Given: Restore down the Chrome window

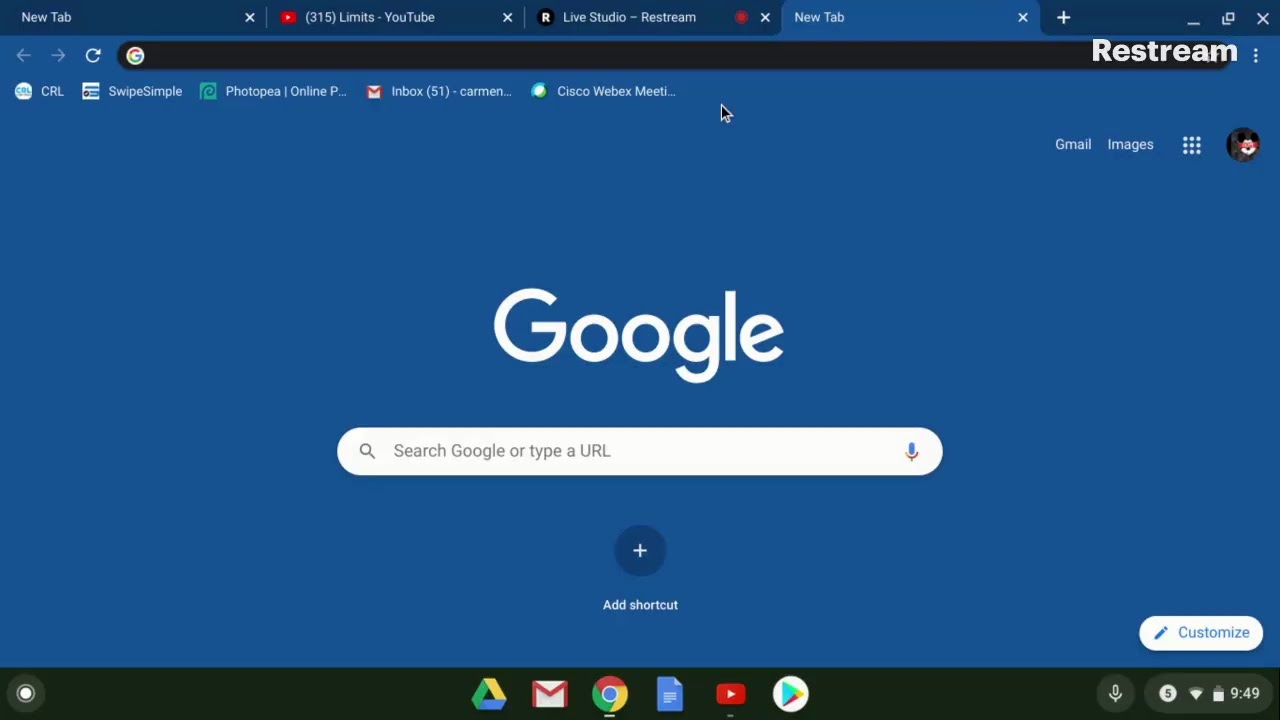Looking at the screenshot, I should [1228, 18].
